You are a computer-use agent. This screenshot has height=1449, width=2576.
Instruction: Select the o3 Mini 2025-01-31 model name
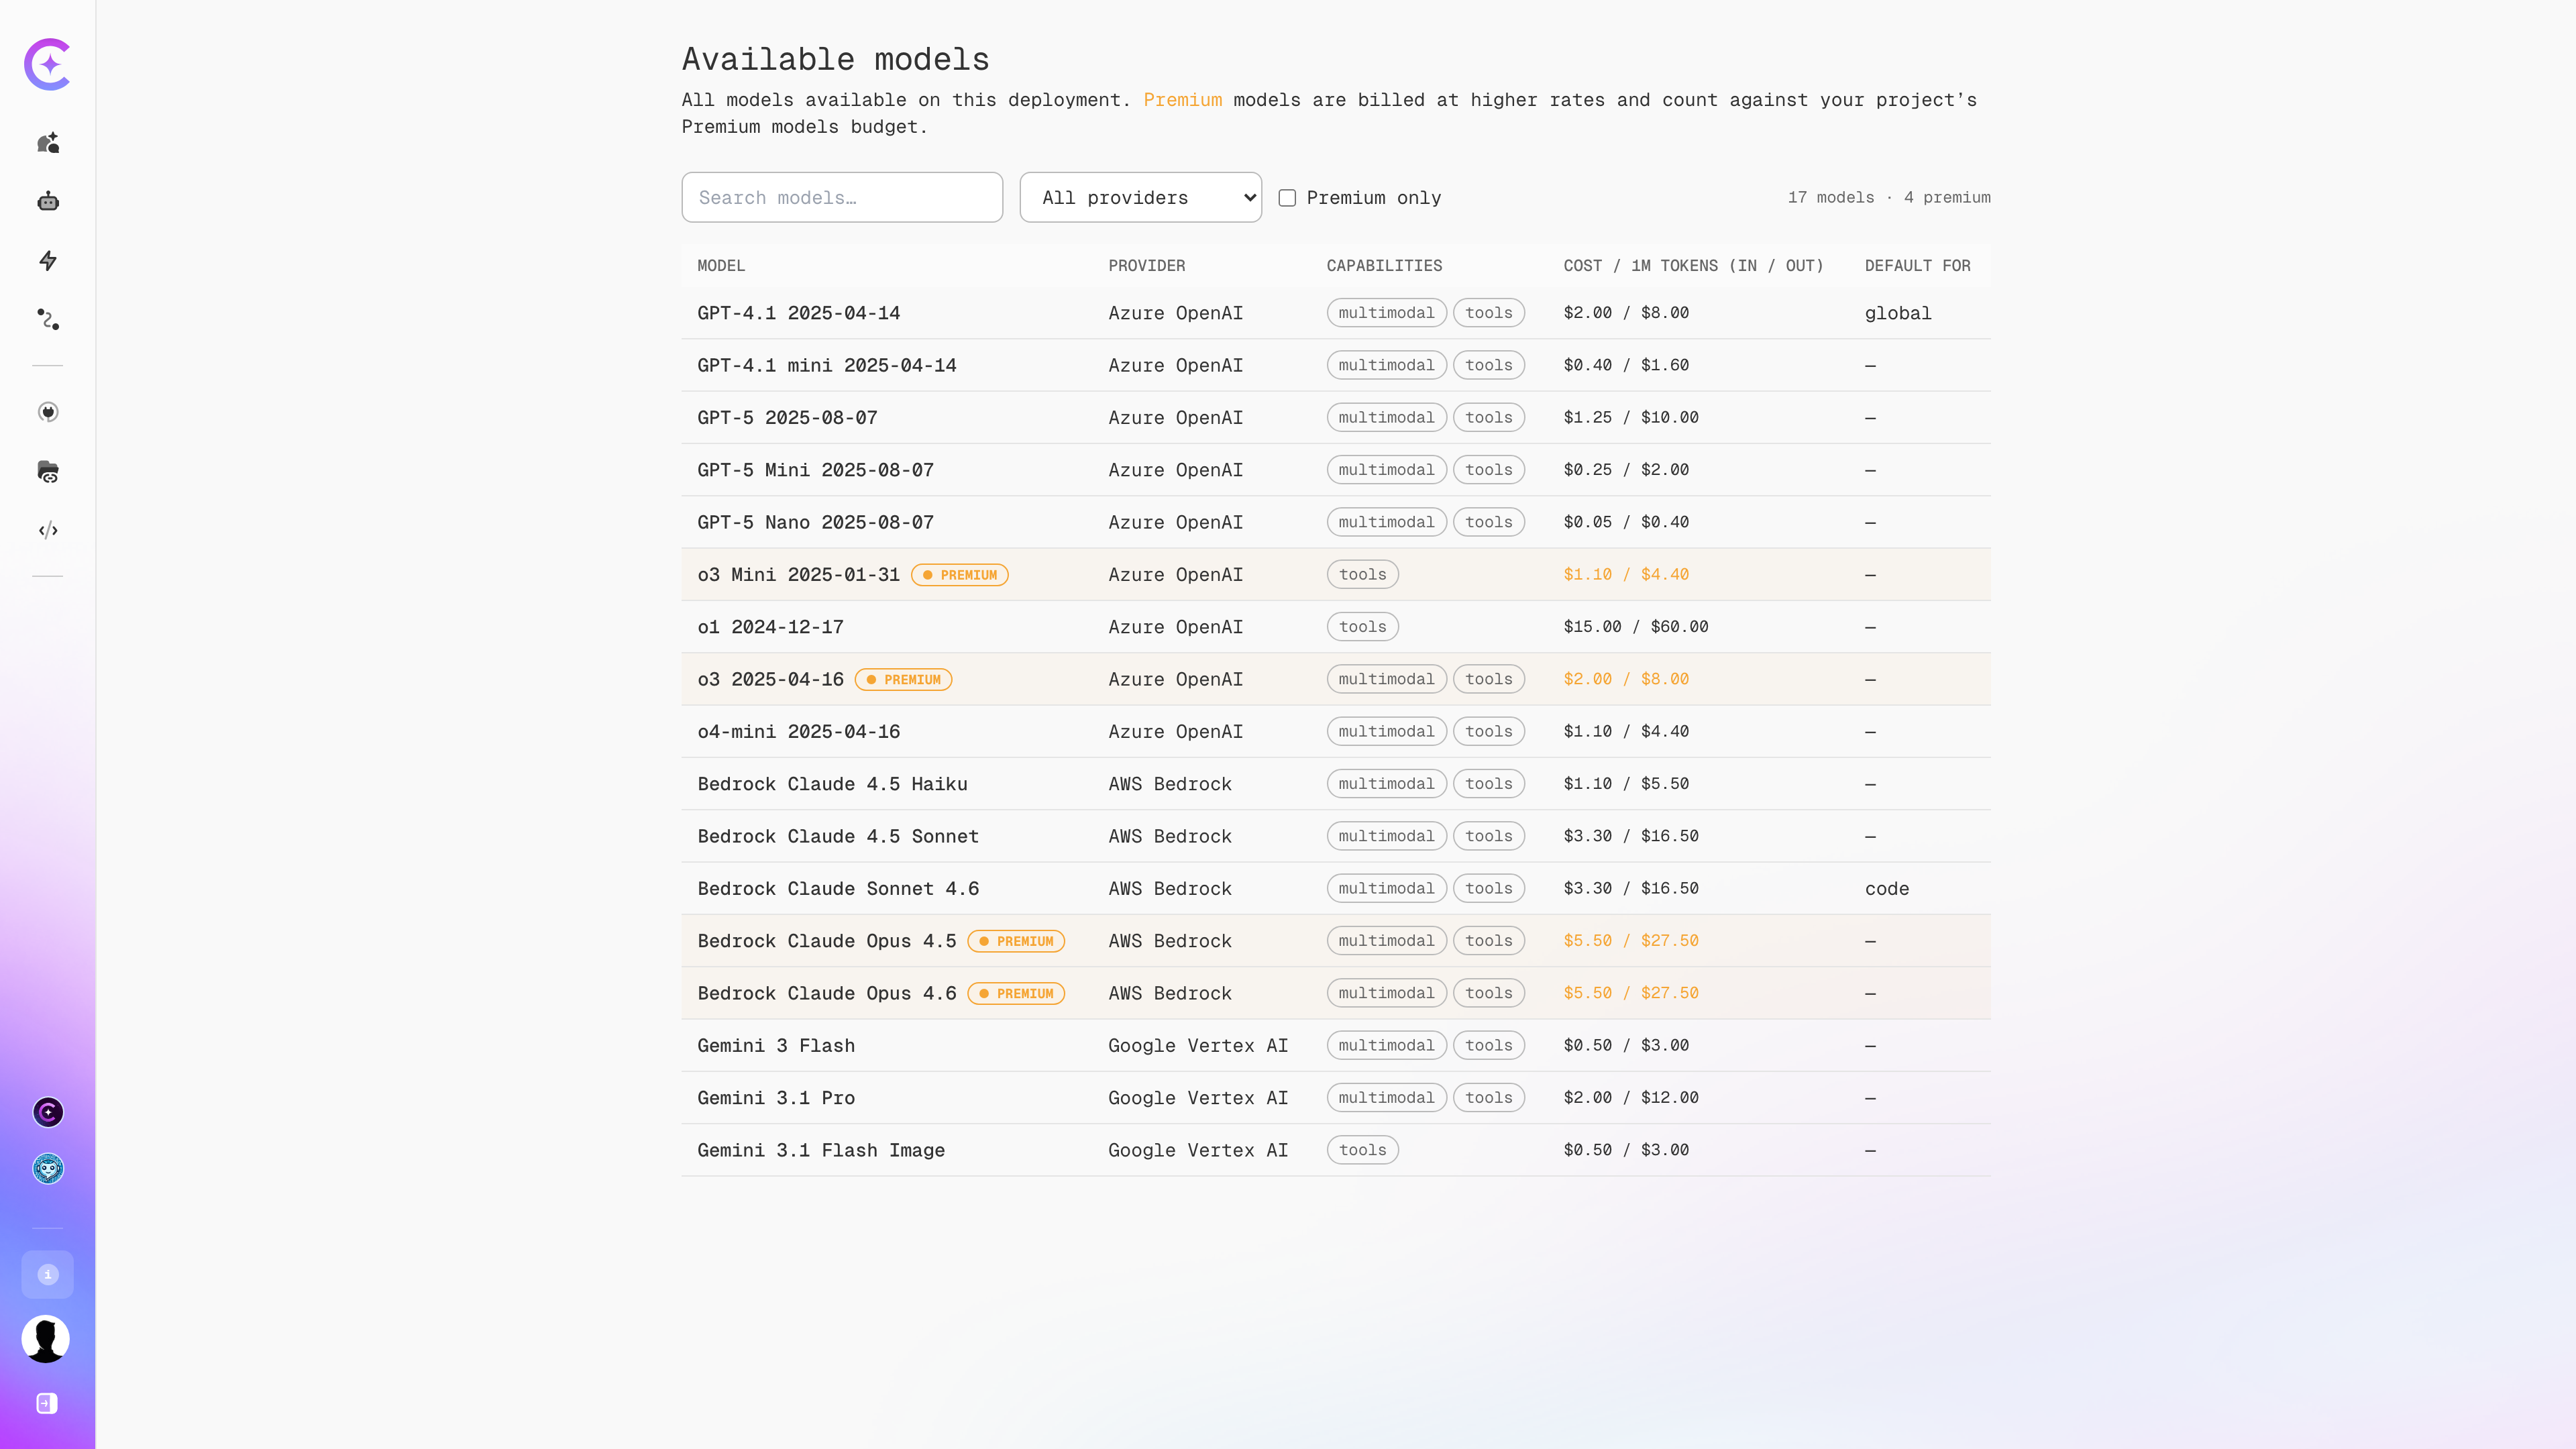tap(799, 575)
